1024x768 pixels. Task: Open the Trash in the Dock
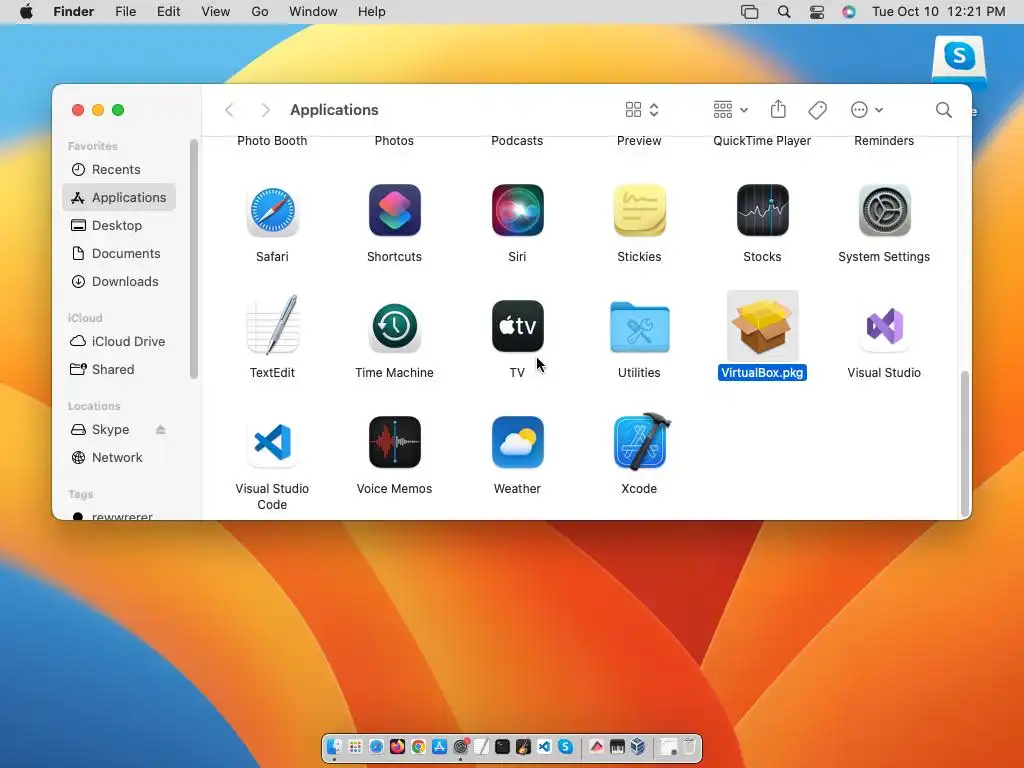pyautogui.click(x=689, y=747)
